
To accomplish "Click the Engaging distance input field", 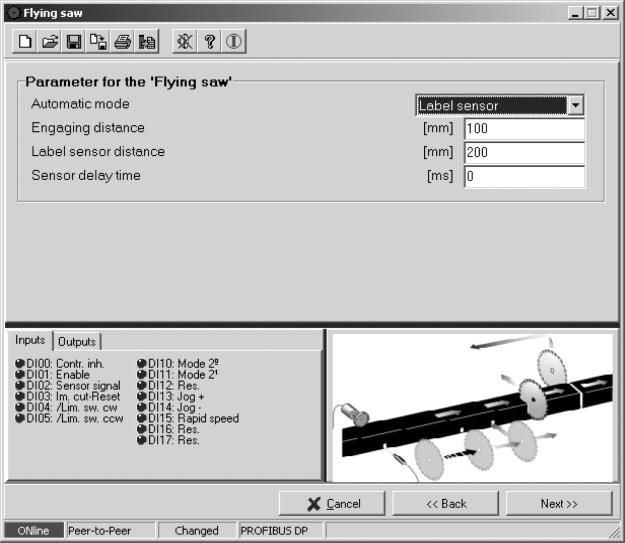I will [x=525, y=129].
